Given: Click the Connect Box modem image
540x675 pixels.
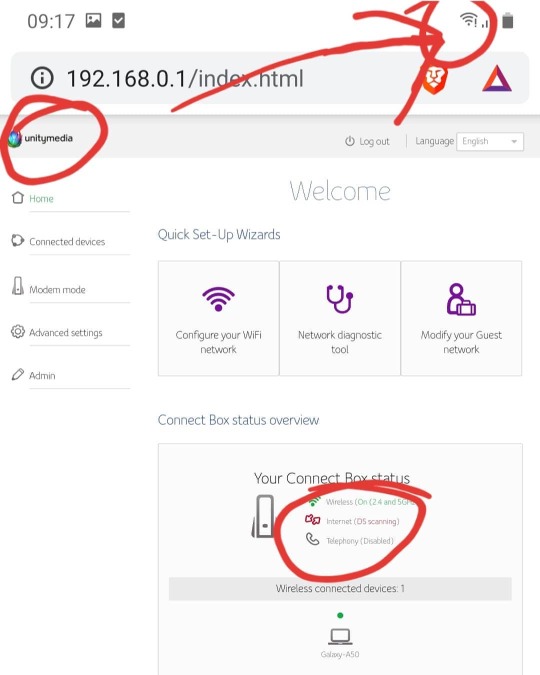Looking at the screenshot, I should [x=263, y=516].
